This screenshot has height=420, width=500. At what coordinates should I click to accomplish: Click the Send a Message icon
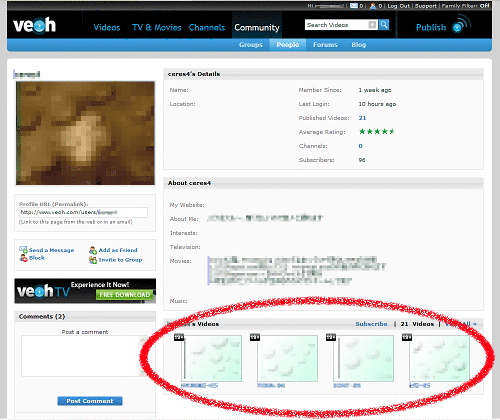pos(23,250)
